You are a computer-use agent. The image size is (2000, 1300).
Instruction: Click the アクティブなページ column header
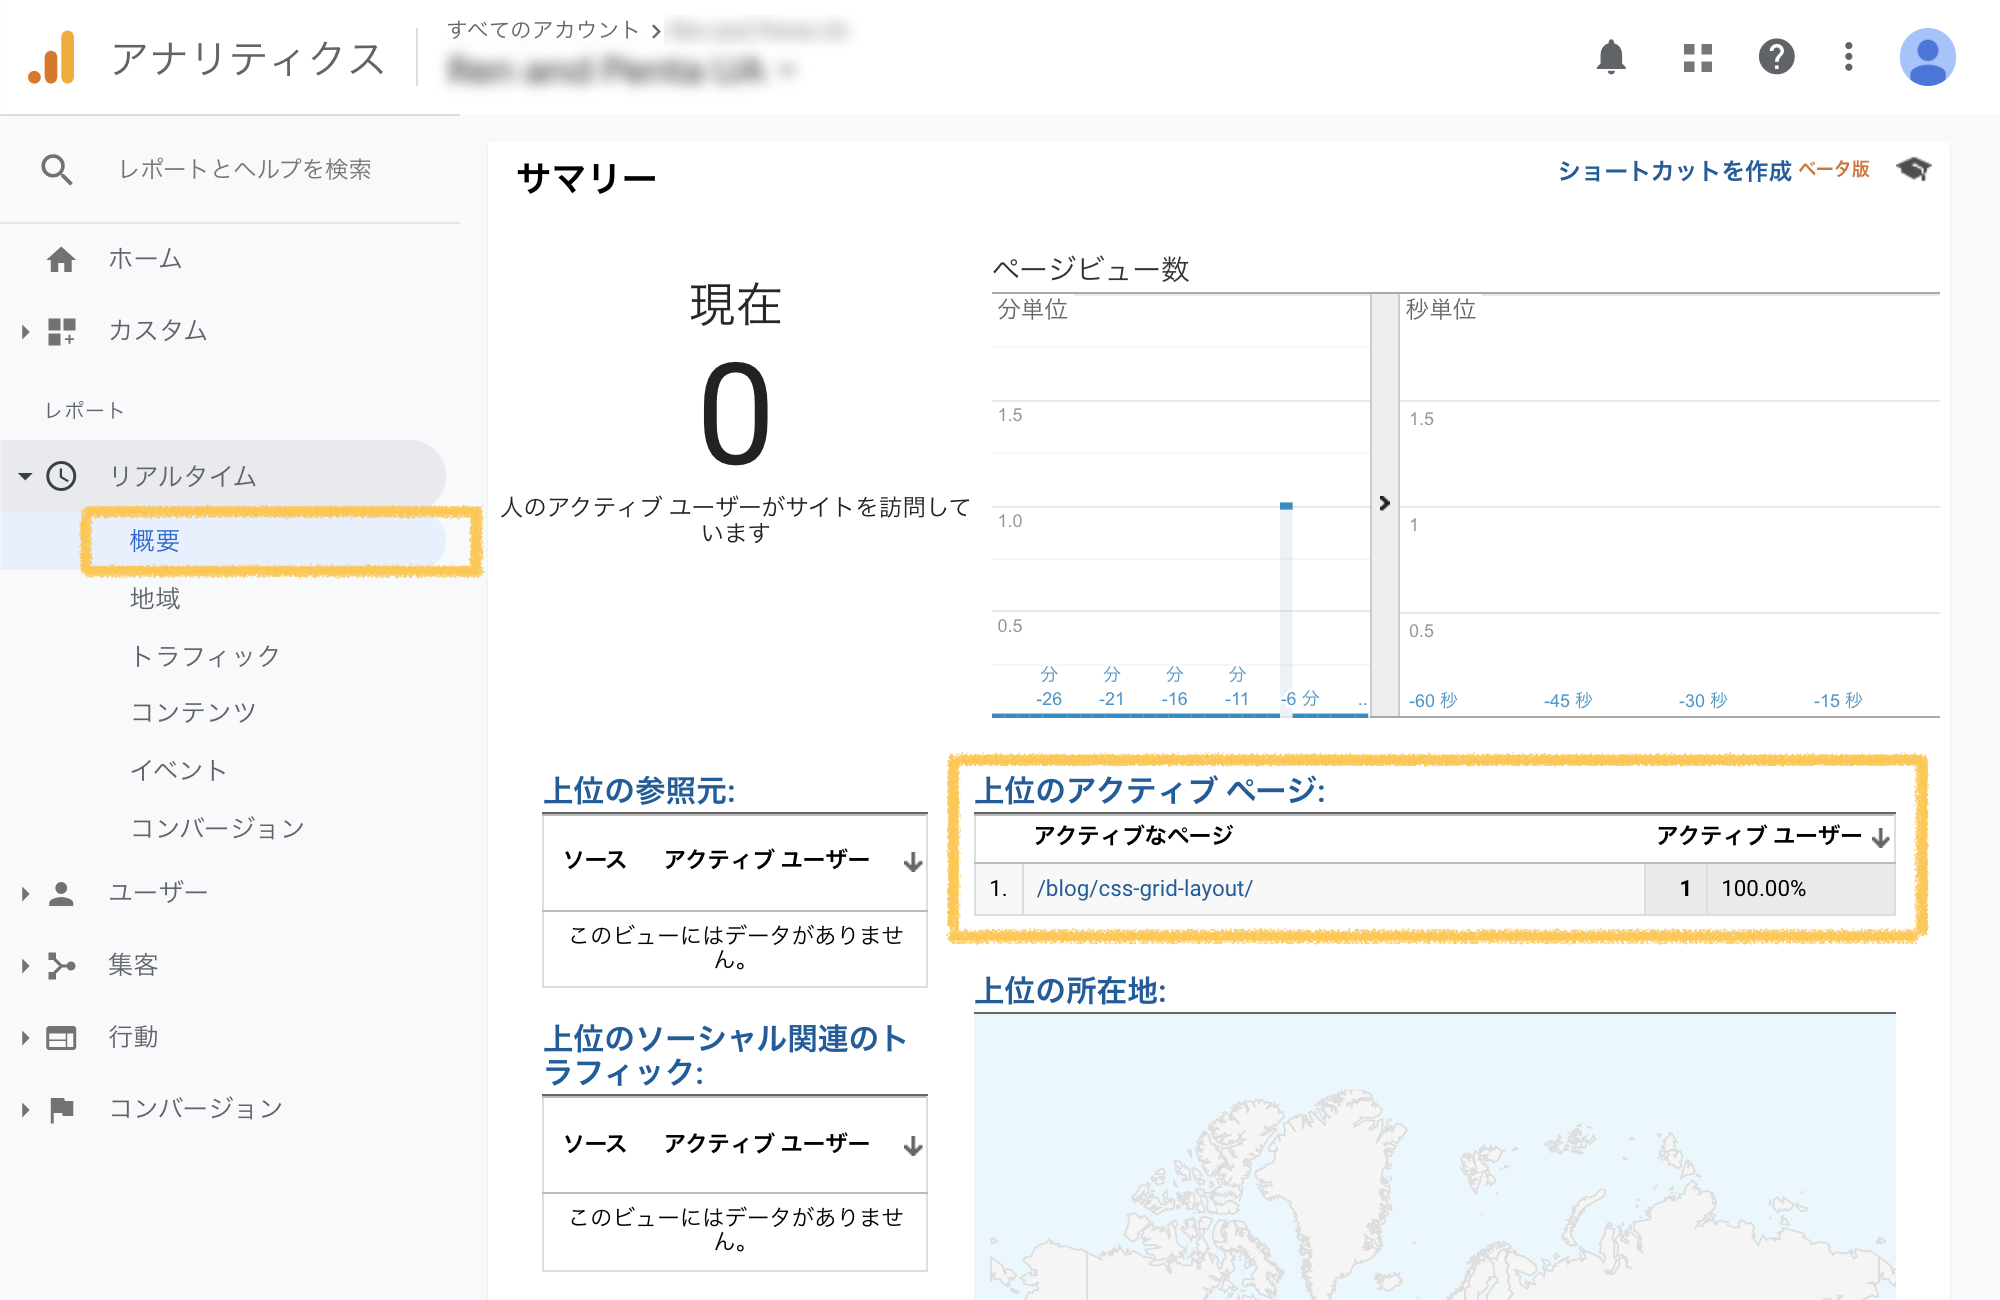point(1133,835)
